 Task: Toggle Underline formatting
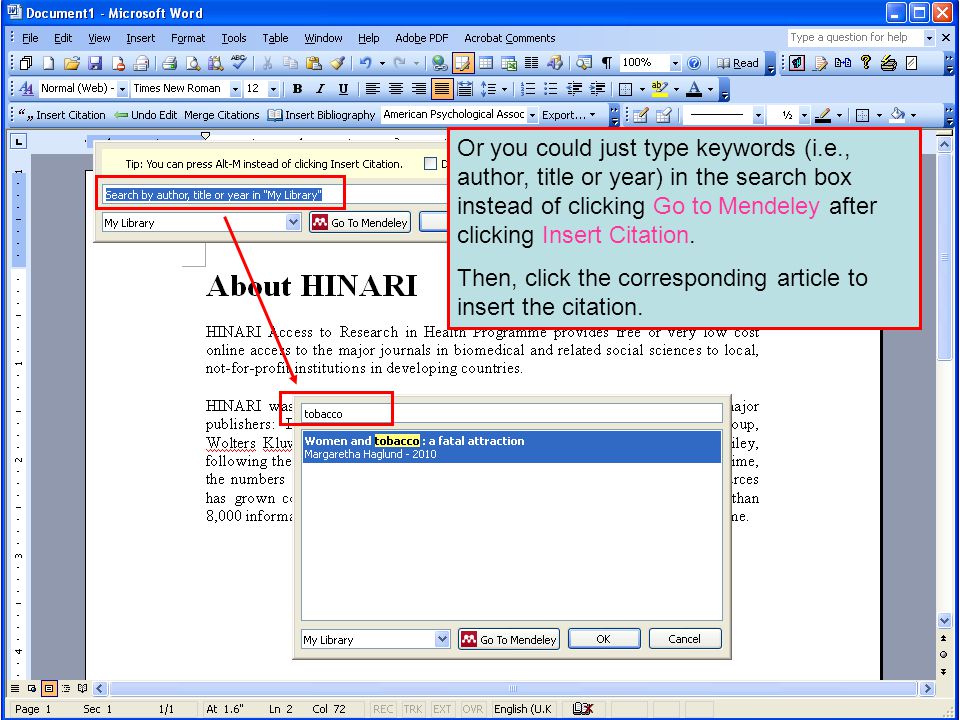(343, 89)
